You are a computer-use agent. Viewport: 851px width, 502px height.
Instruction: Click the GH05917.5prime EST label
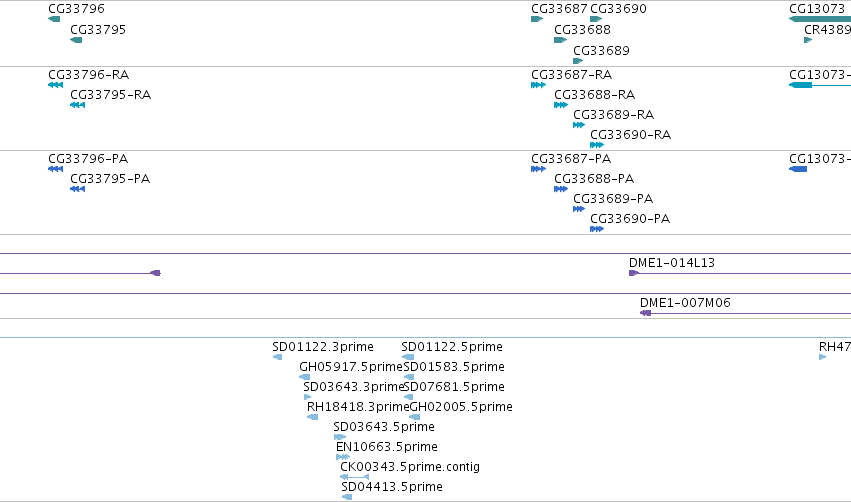point(351,367)
